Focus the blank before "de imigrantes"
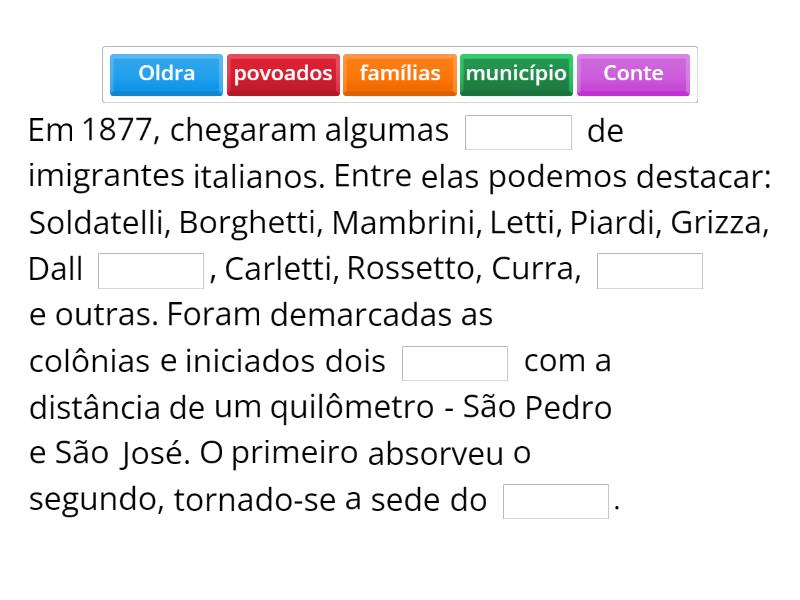This screenshot has height=600, width=800. [x=519, y=132]
